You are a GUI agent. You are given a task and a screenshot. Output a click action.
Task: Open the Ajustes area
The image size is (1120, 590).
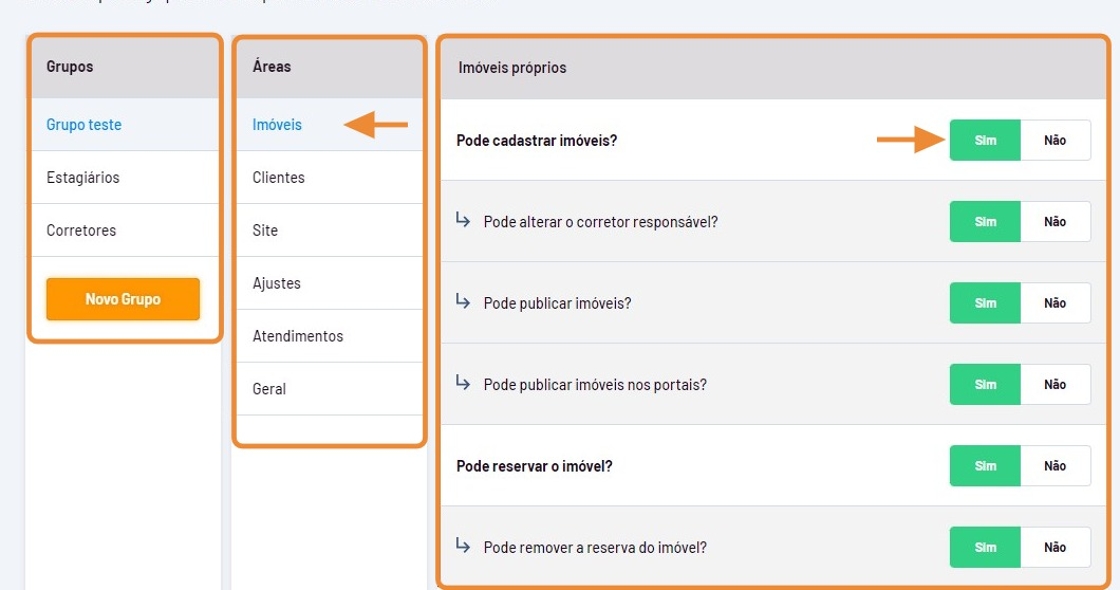[x=276, y=284]
